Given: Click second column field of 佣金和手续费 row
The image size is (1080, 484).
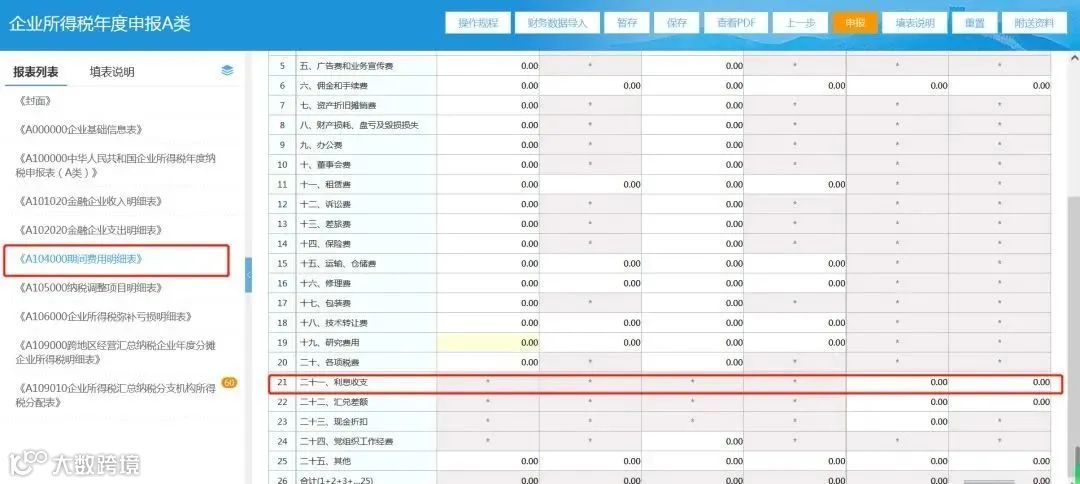Looking at the screenshot, I should [x=590, y=86].
